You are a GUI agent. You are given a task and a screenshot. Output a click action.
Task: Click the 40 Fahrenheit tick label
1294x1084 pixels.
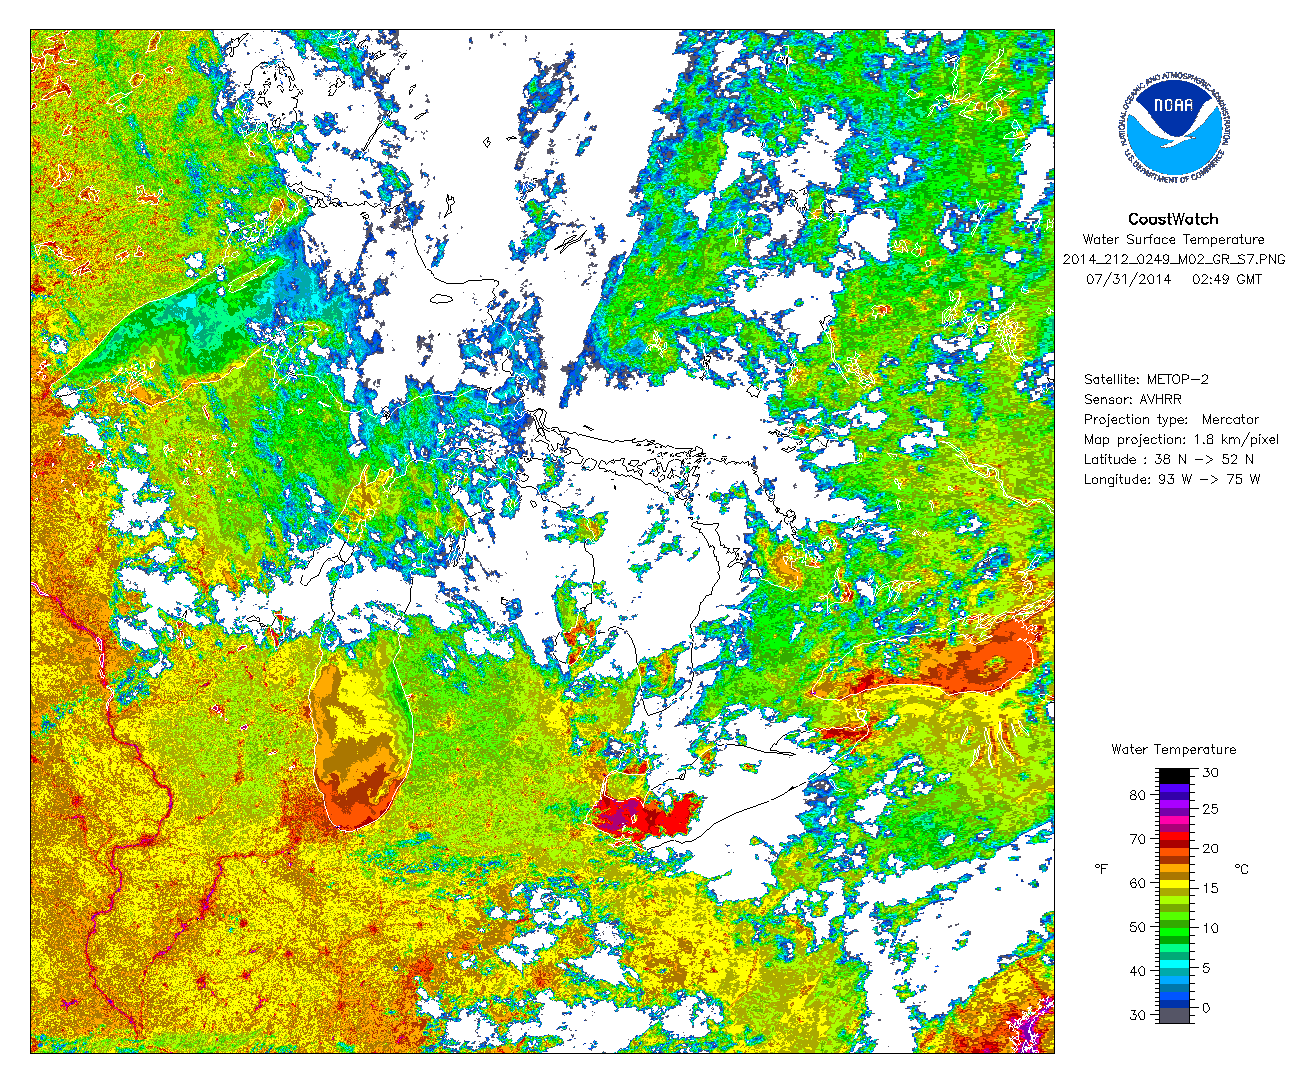click(1138, 972)
